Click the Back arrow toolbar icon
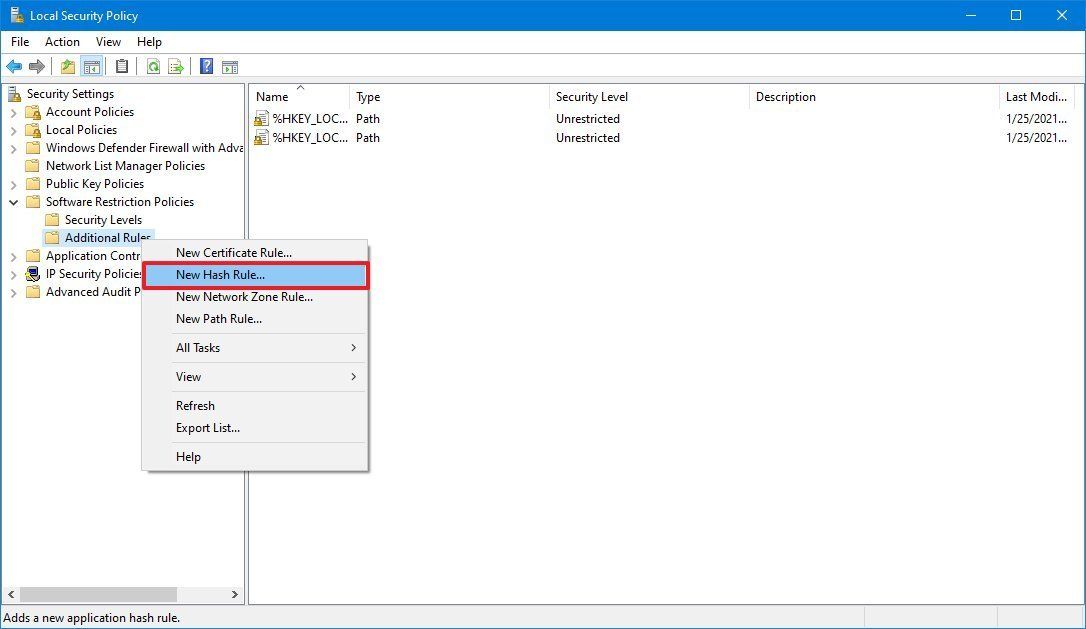 click(x=14, y=67)
